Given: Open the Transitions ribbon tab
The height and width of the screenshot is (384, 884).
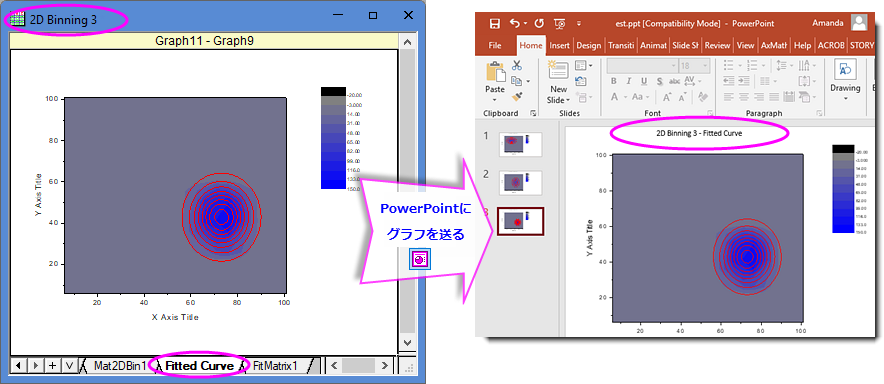Looking at the screenshot, I should pos(621,46).
